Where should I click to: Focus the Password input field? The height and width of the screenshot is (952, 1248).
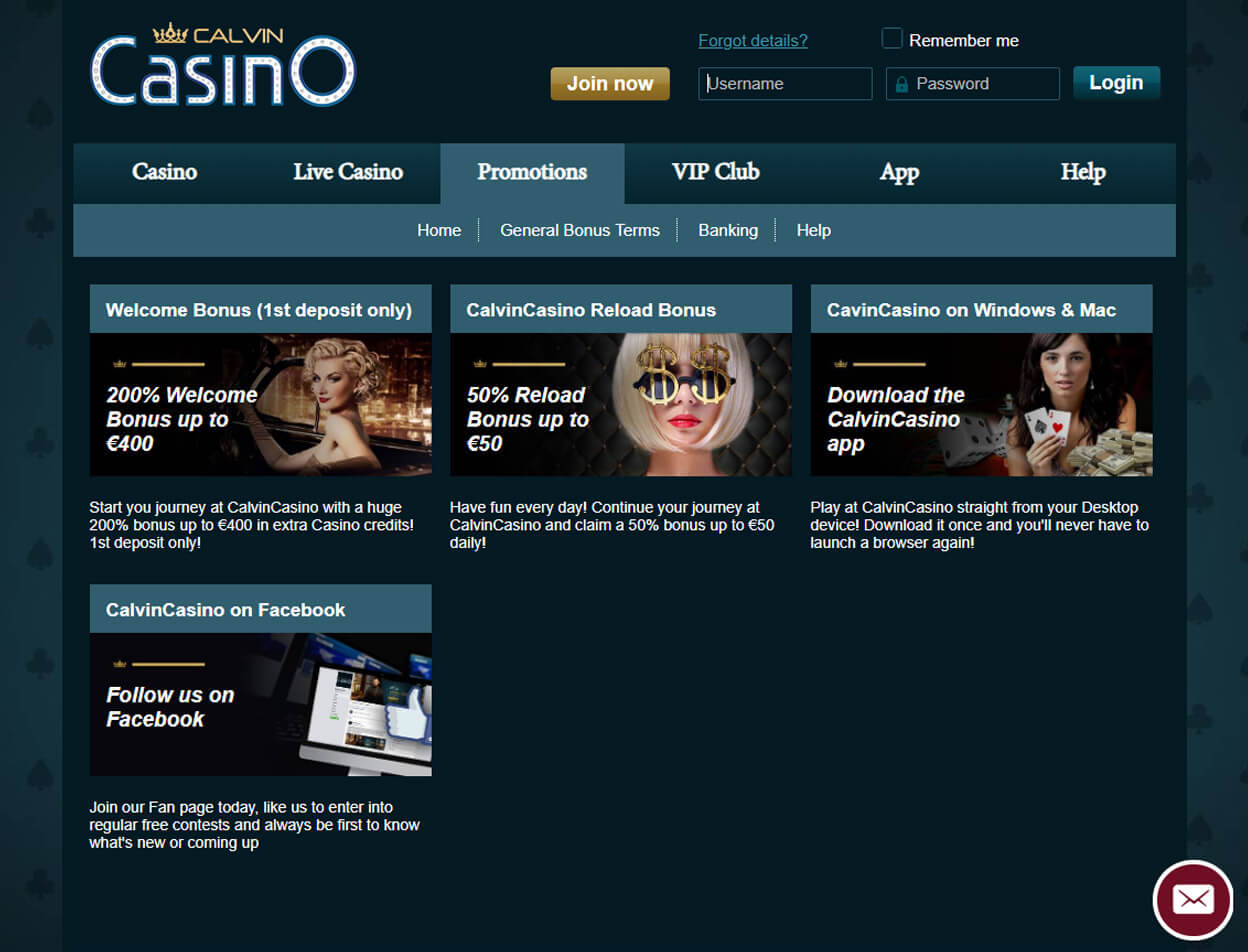pos(973,84)
